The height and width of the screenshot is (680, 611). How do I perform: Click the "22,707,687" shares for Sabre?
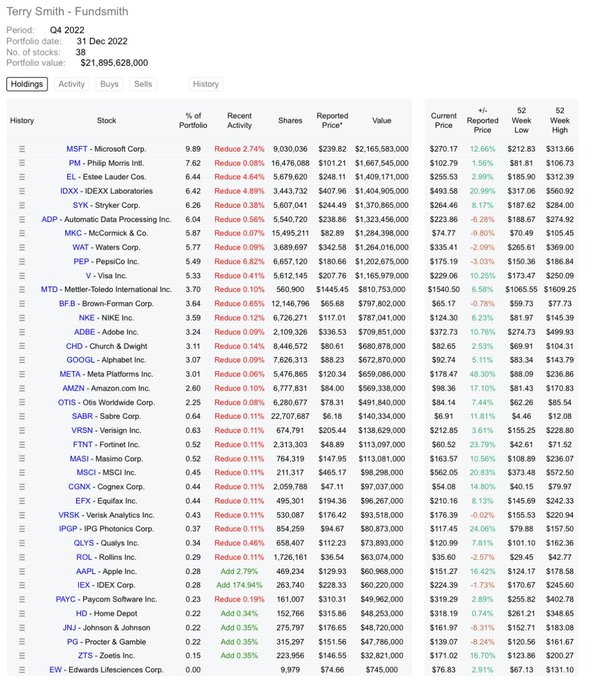[x=290, y=416]
